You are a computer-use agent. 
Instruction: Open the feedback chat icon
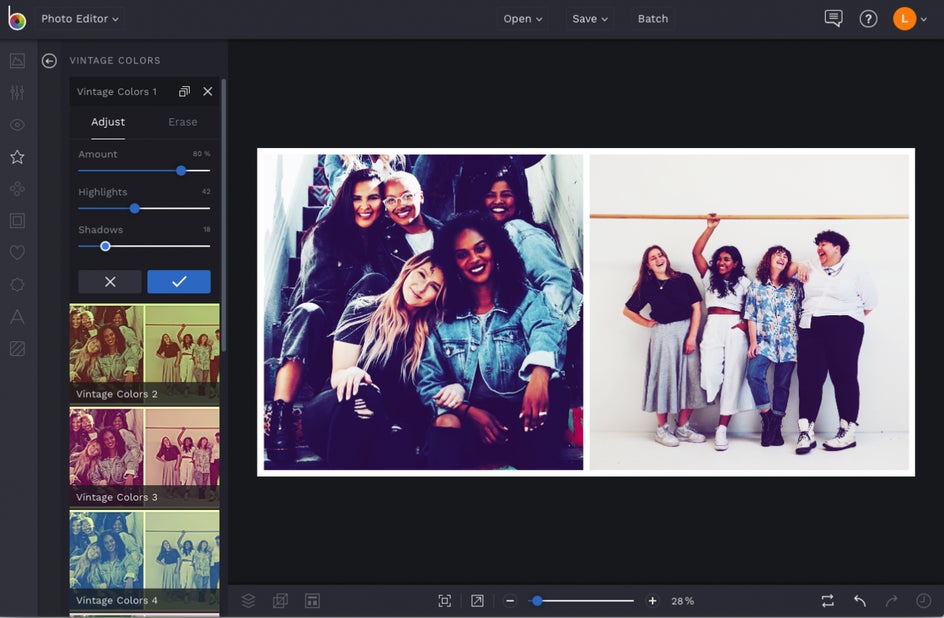(x=833, y=19)
